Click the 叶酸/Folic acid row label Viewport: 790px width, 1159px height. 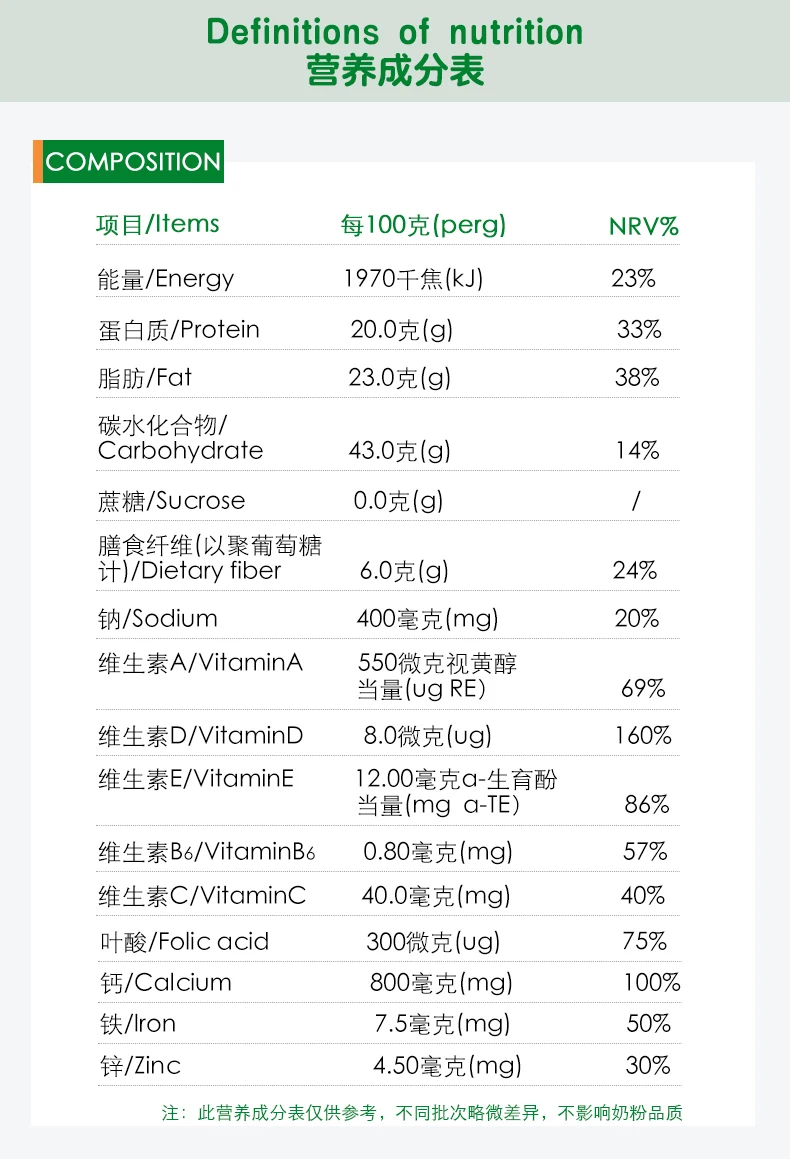pos(183,942)
